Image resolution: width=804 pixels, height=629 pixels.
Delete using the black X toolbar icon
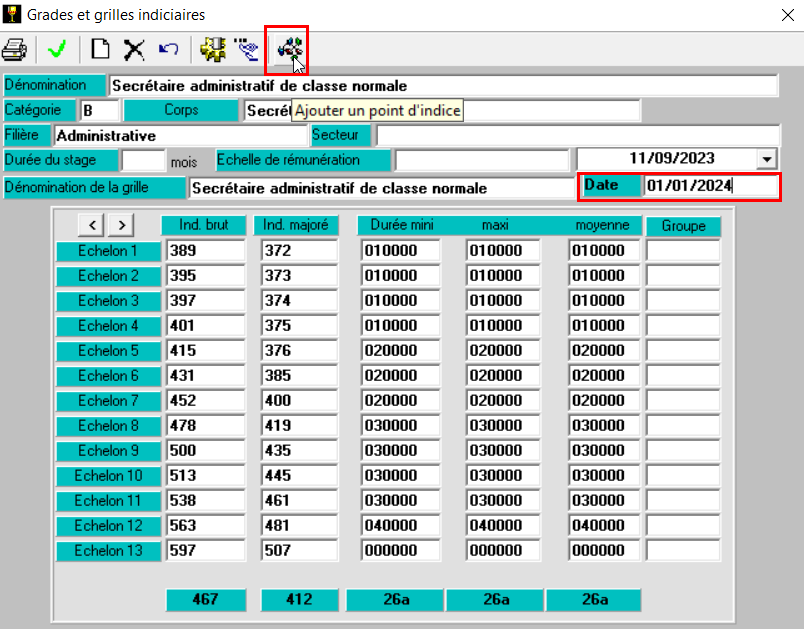(134, 49)
